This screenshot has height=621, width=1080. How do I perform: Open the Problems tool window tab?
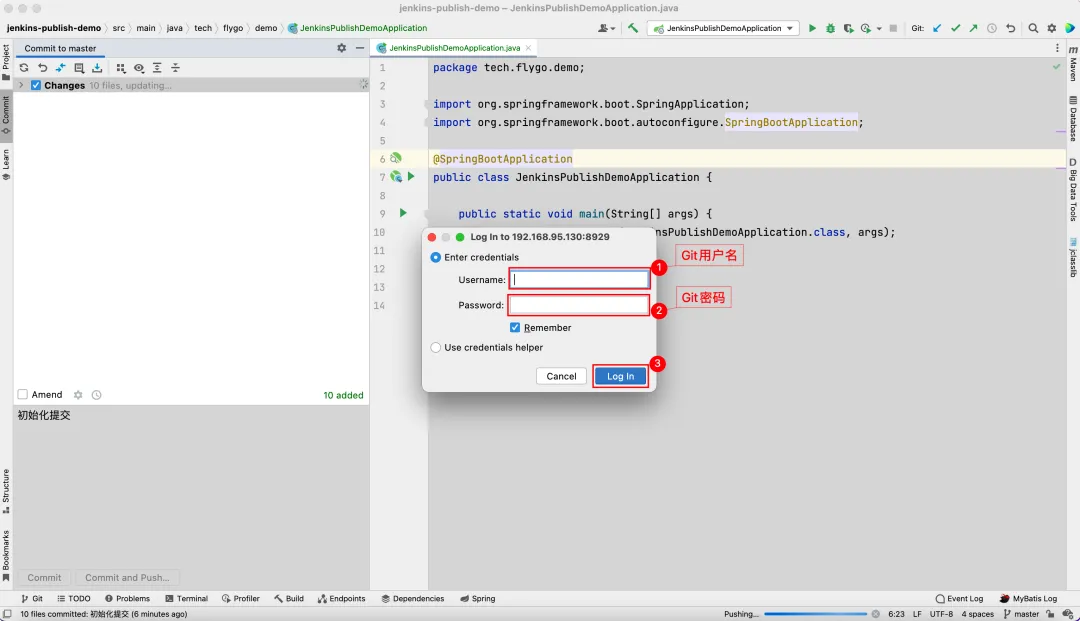(127, 598)
